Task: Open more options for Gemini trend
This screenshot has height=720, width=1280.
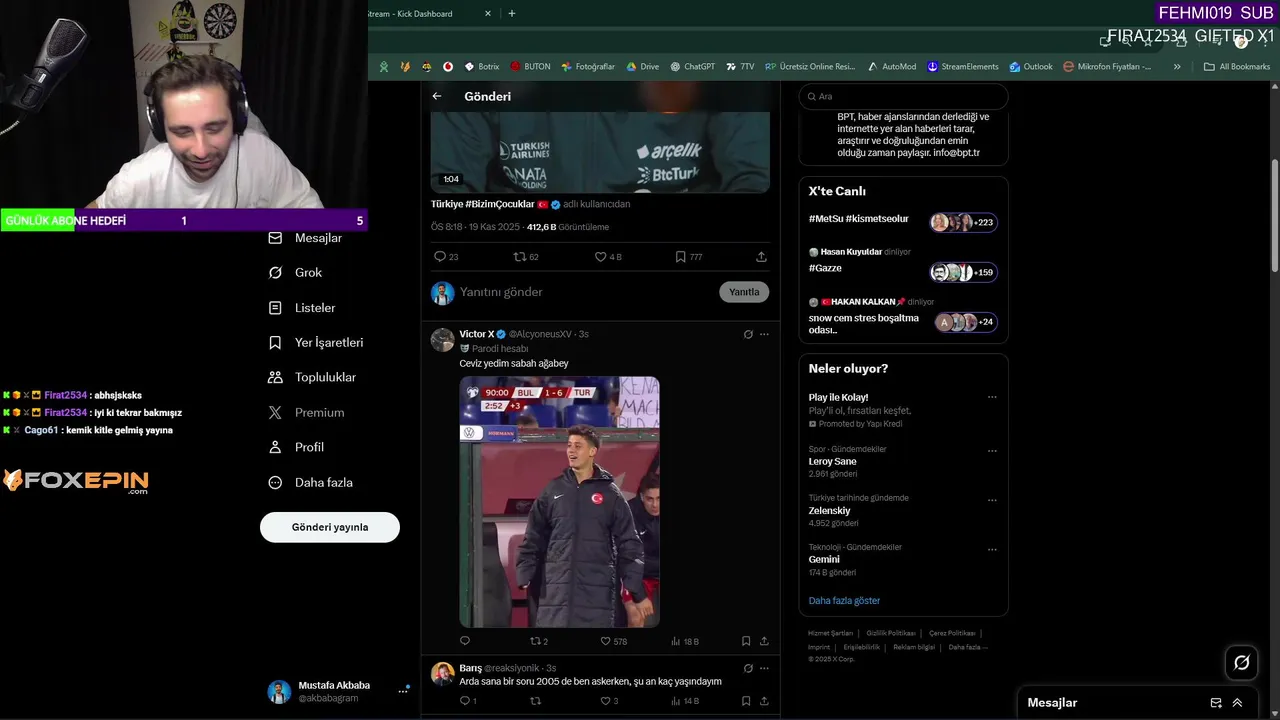Action: [992, 549]
